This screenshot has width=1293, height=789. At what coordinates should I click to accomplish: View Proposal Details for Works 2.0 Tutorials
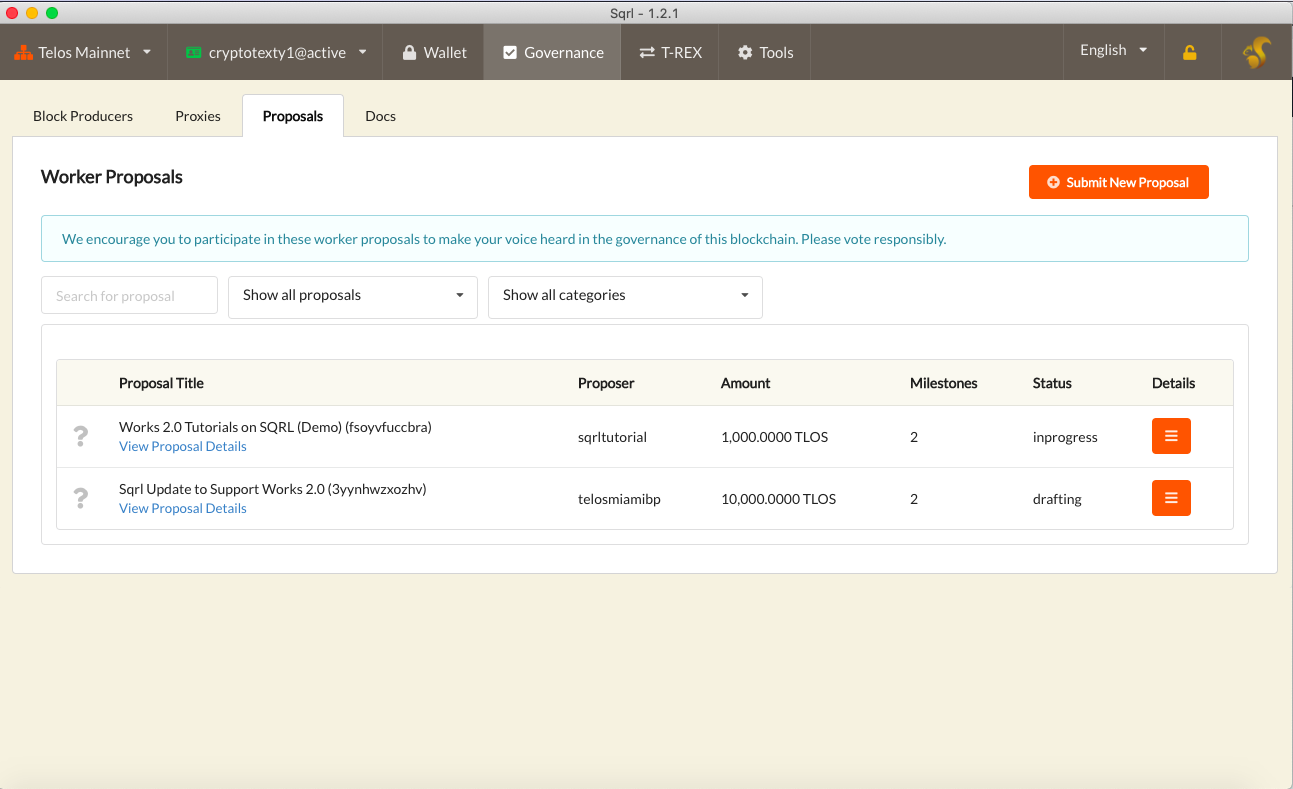(x=183, y=446)
